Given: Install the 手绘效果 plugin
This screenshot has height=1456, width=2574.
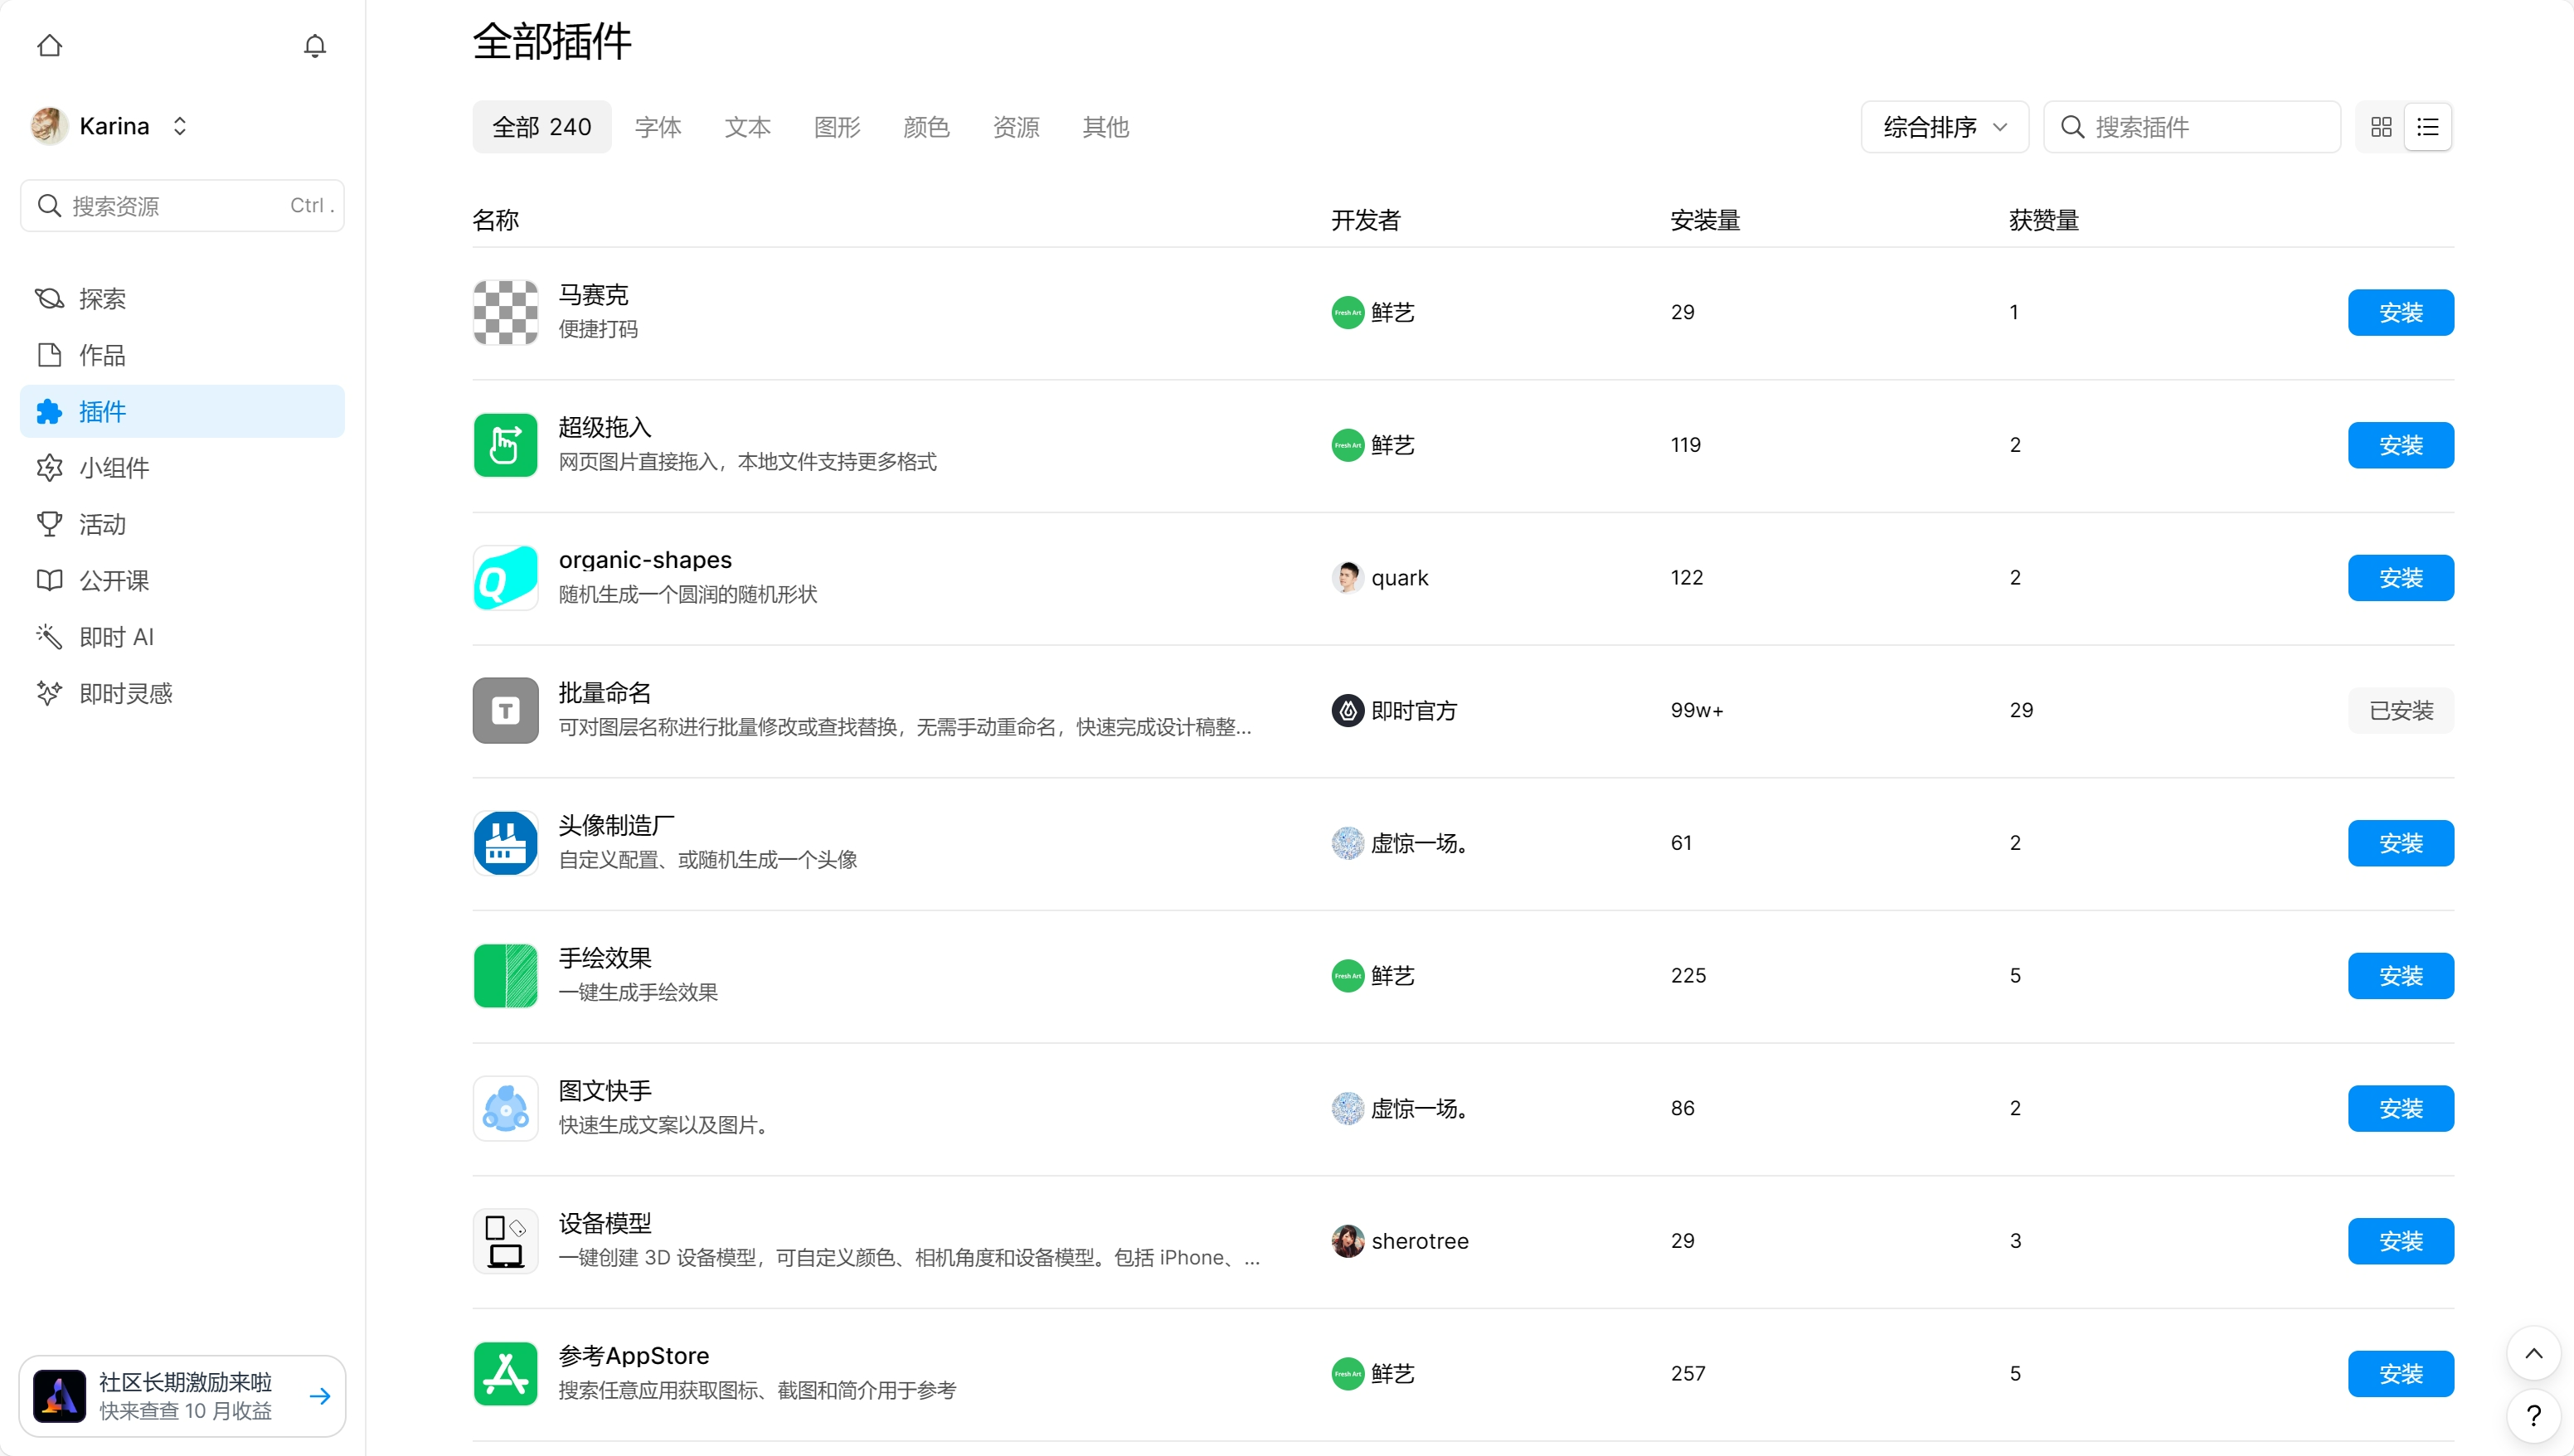Looking at the screenshot, I should [x=2400, y=976].
